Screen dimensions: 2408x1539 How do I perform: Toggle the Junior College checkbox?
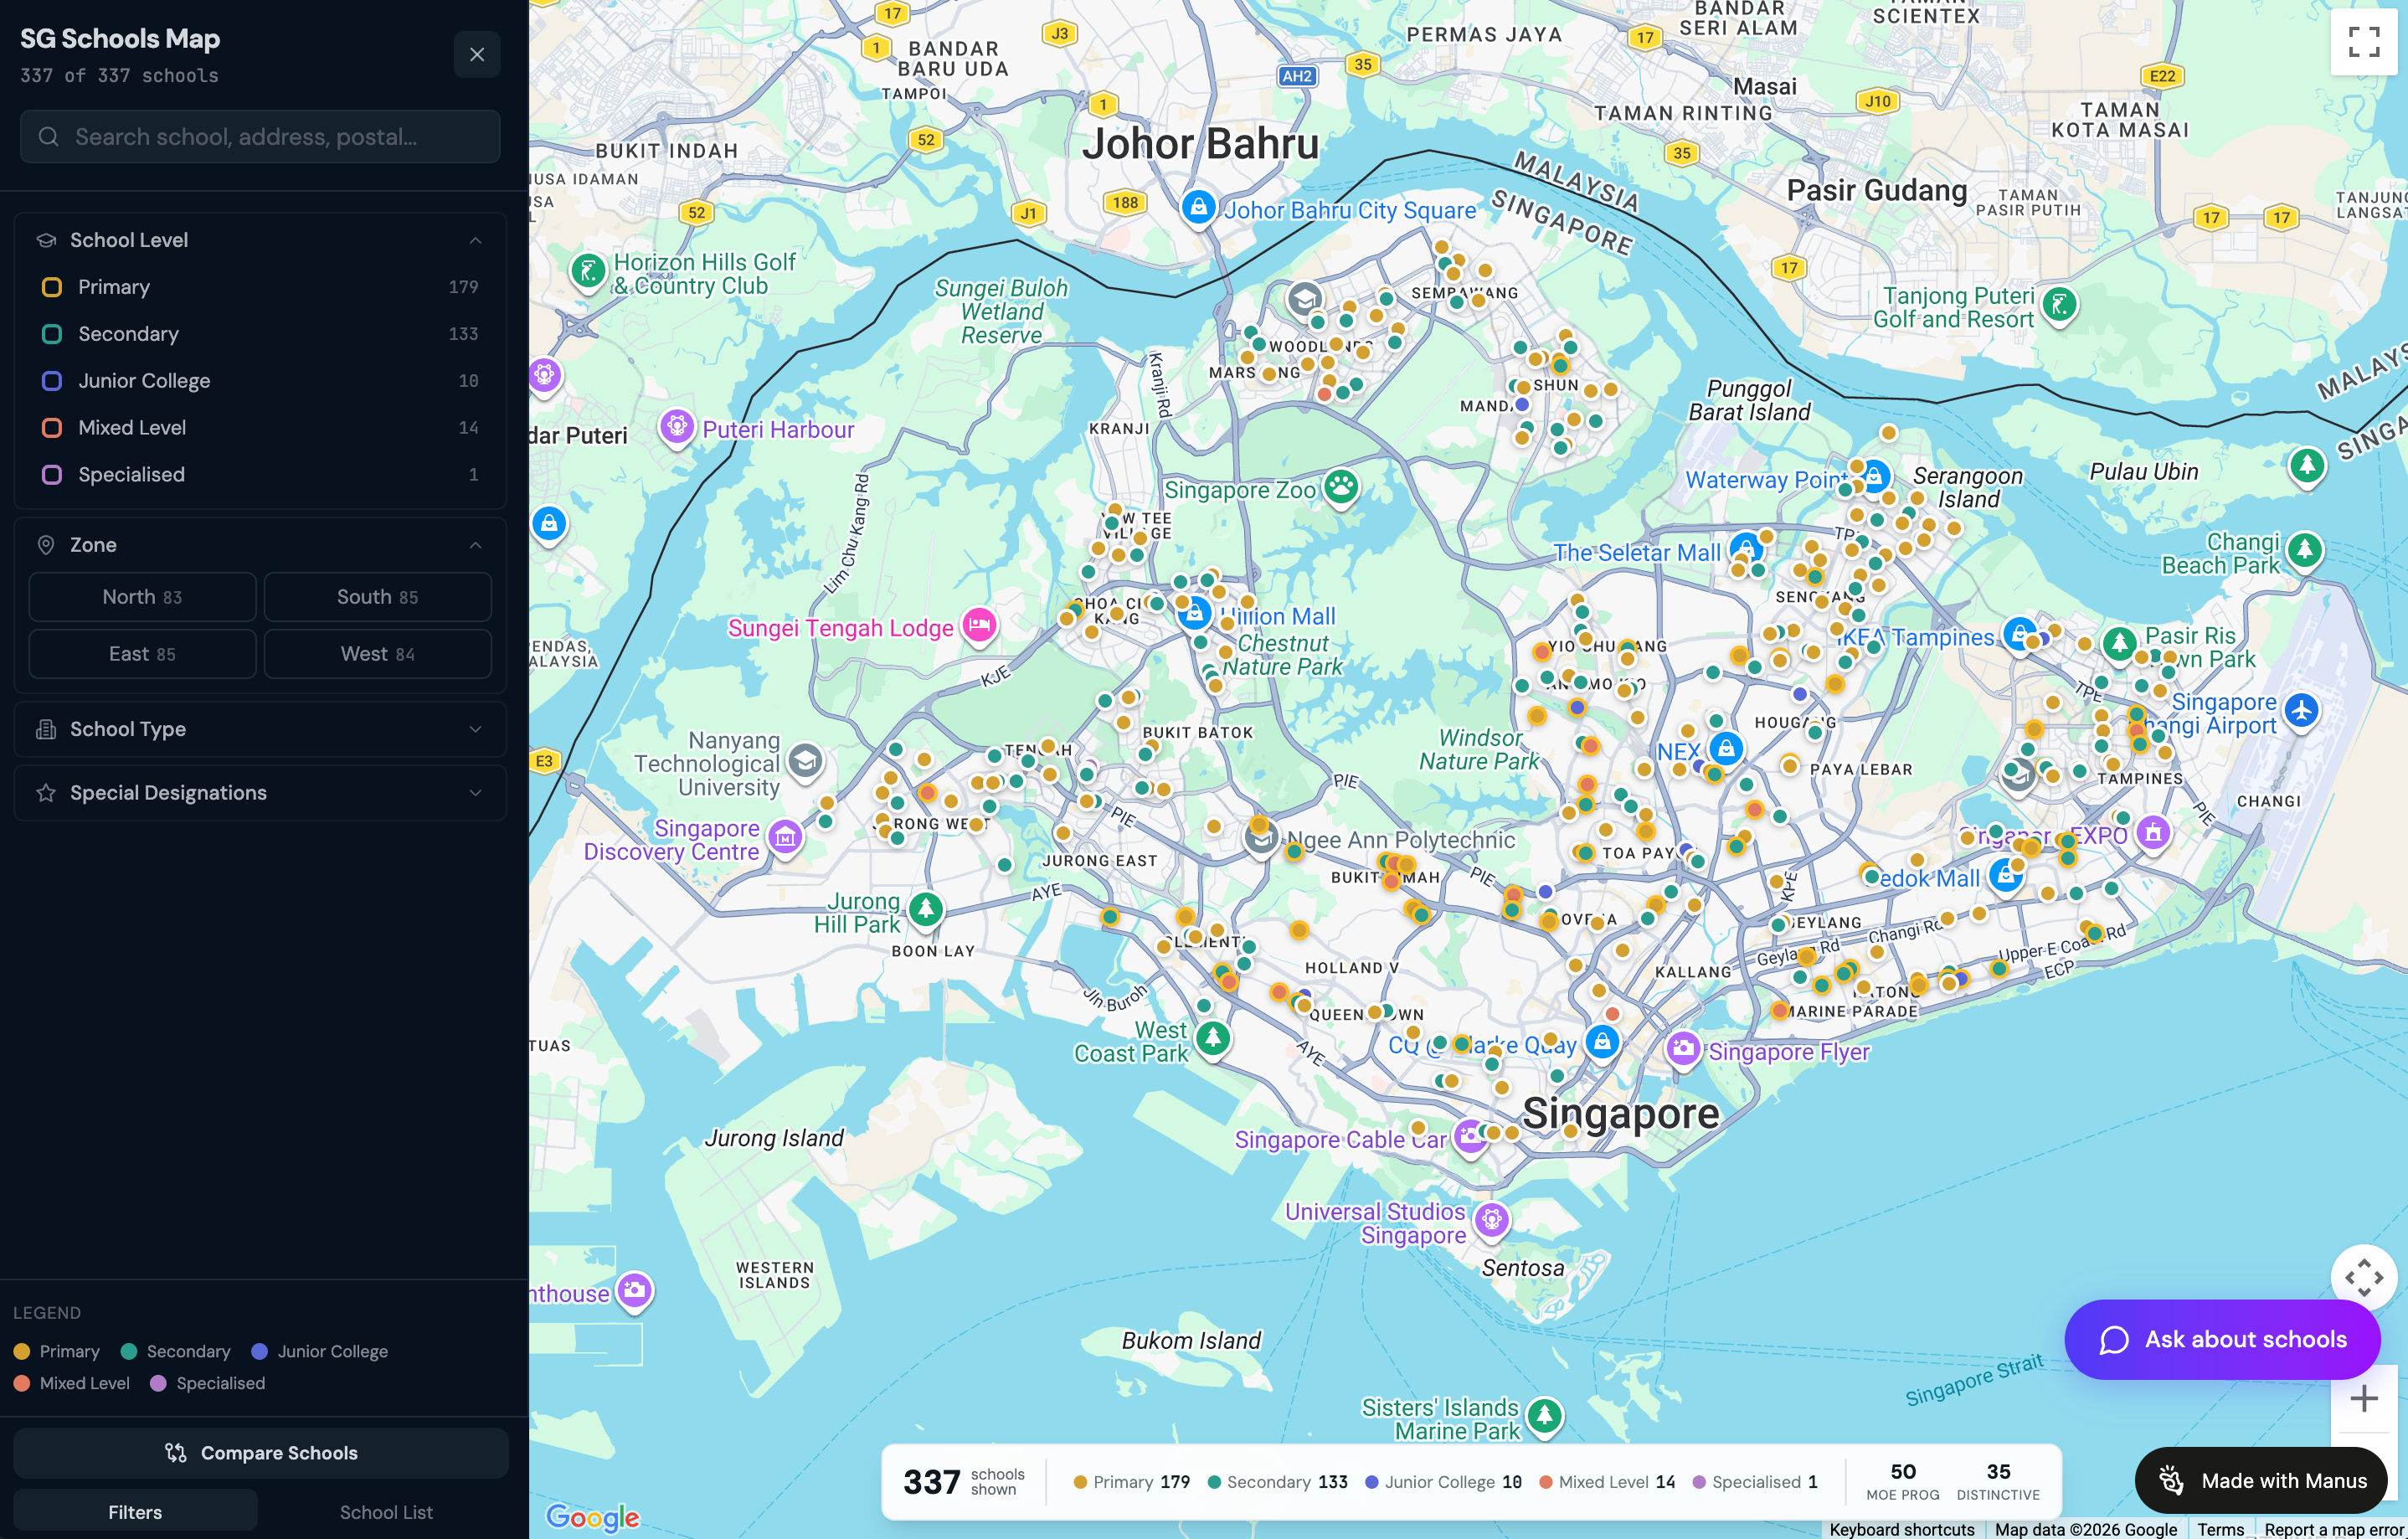point(52,381)
